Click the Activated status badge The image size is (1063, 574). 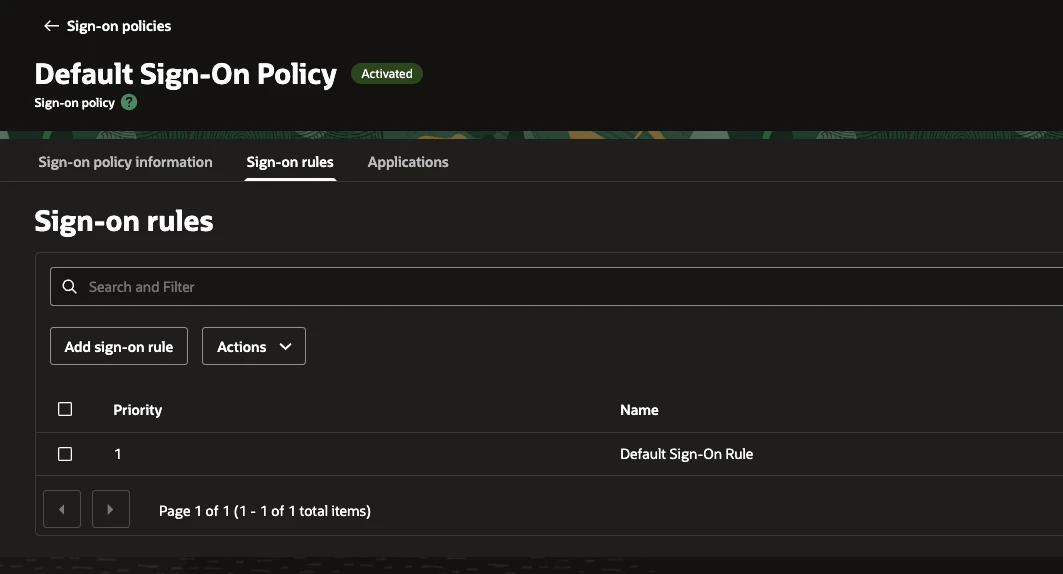(386, 73)
